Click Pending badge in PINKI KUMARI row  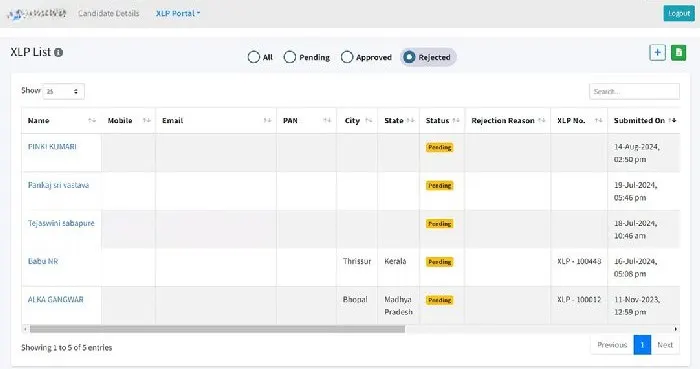click(x=440, y=147)
